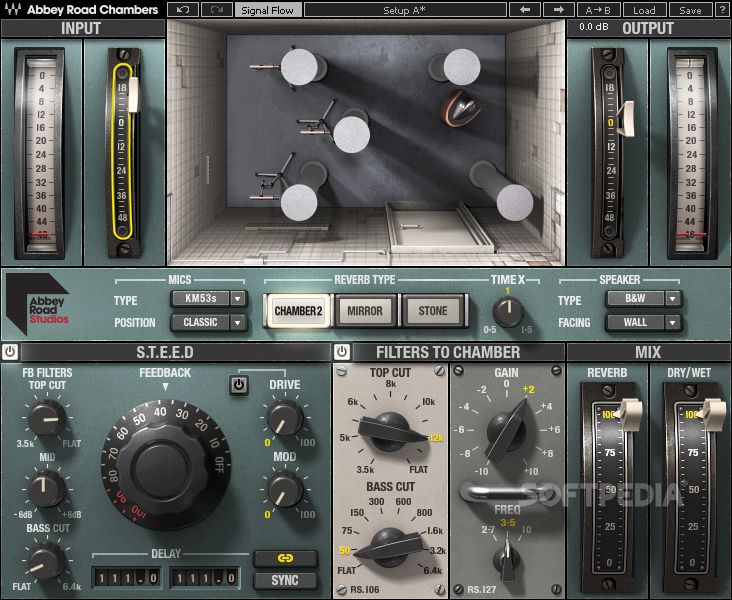Click the left delay time field

click(127, 579)
